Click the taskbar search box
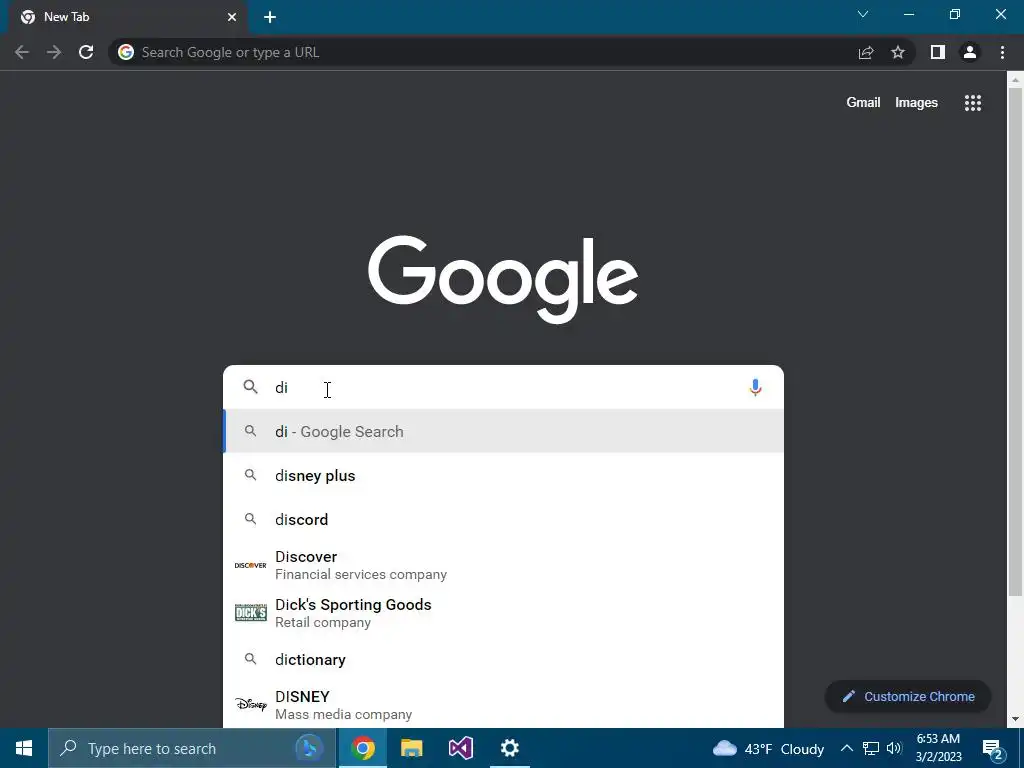Image resolution: width=1024 pixels, height=768 pixels. click(x=193, y=748)
